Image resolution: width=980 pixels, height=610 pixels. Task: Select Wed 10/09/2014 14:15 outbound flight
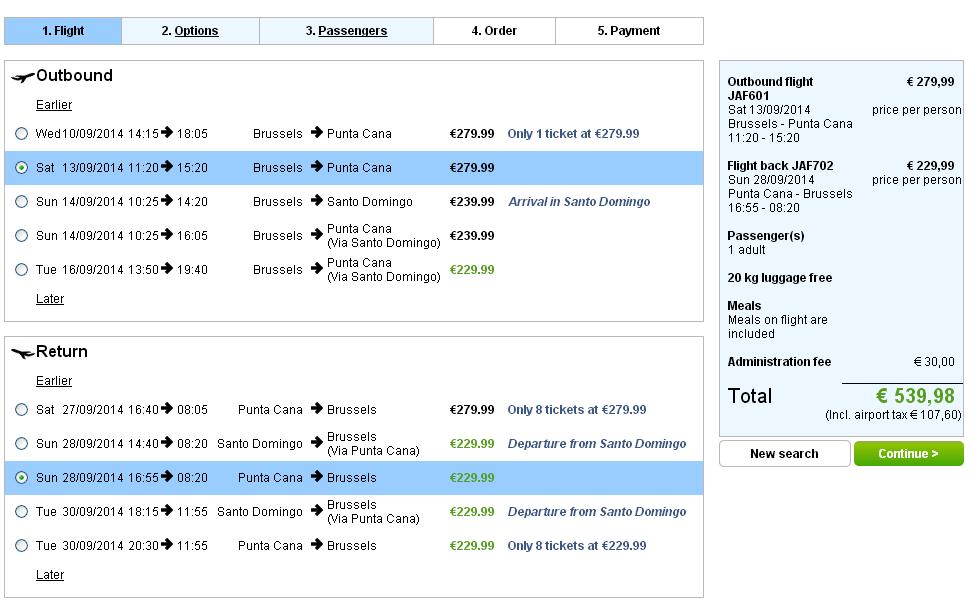(22, 134)
